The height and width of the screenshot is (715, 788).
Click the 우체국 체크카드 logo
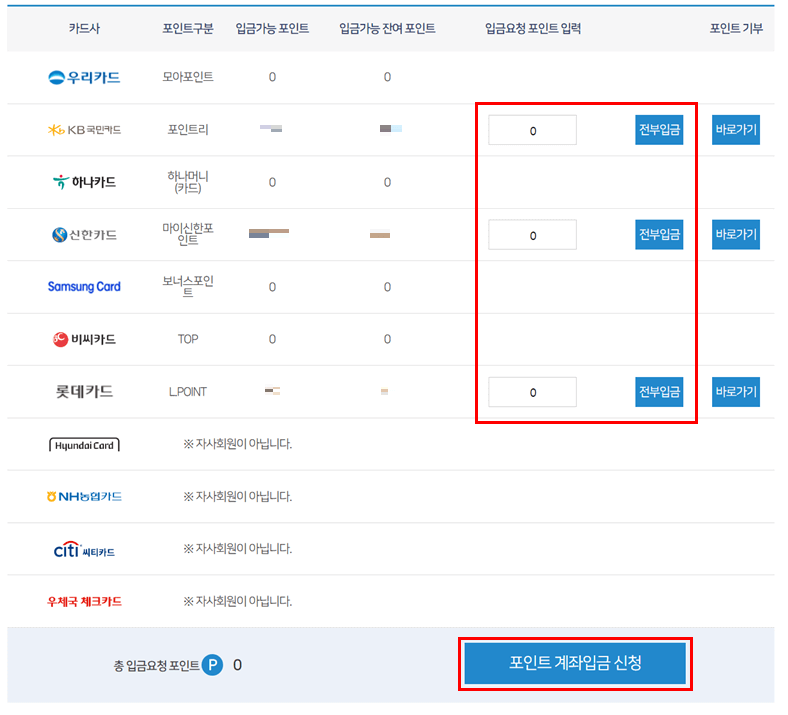(84, 601)
